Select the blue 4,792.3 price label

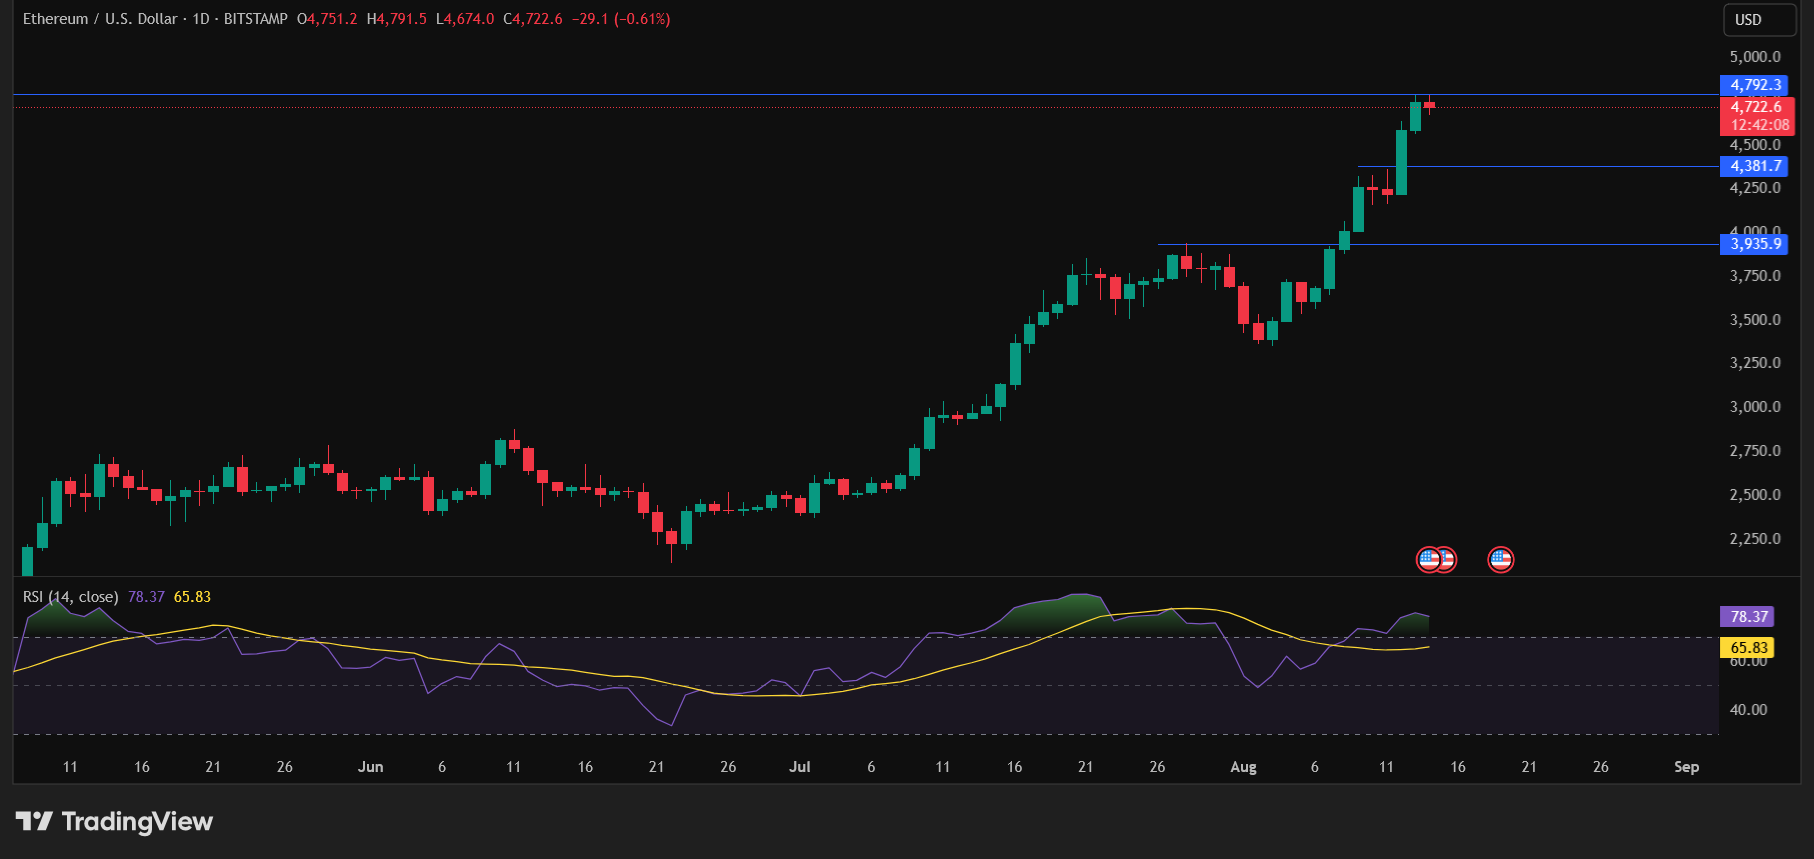tap(1756, 86)
